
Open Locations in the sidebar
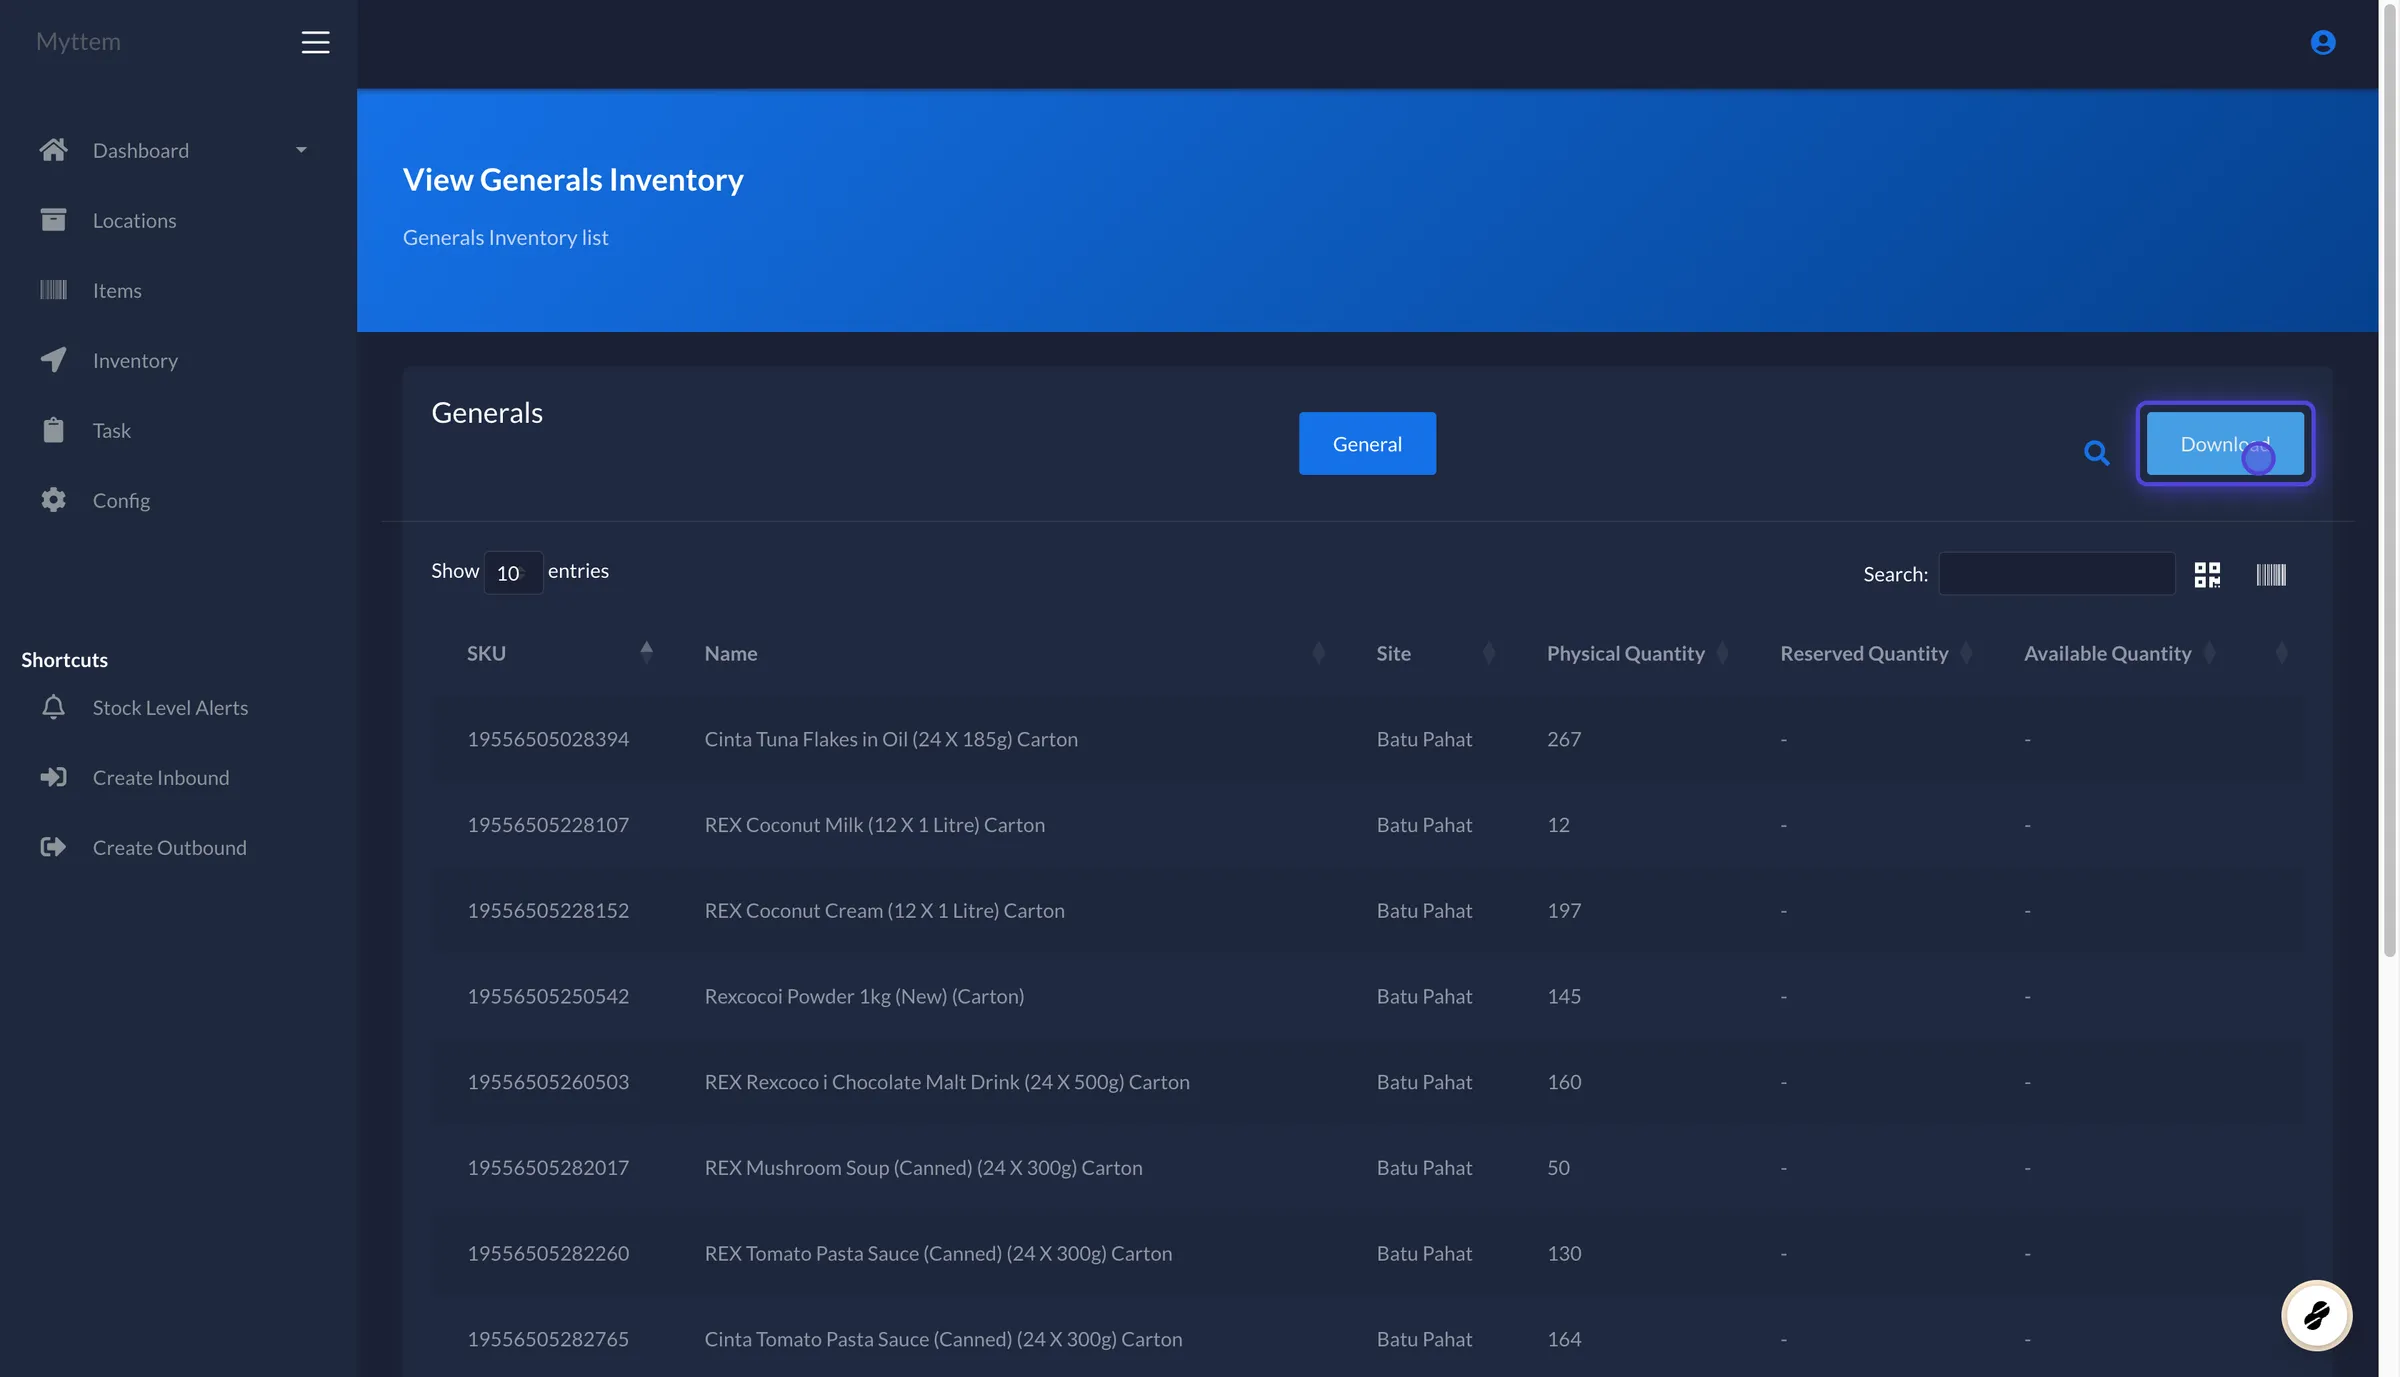click(134, 220)
